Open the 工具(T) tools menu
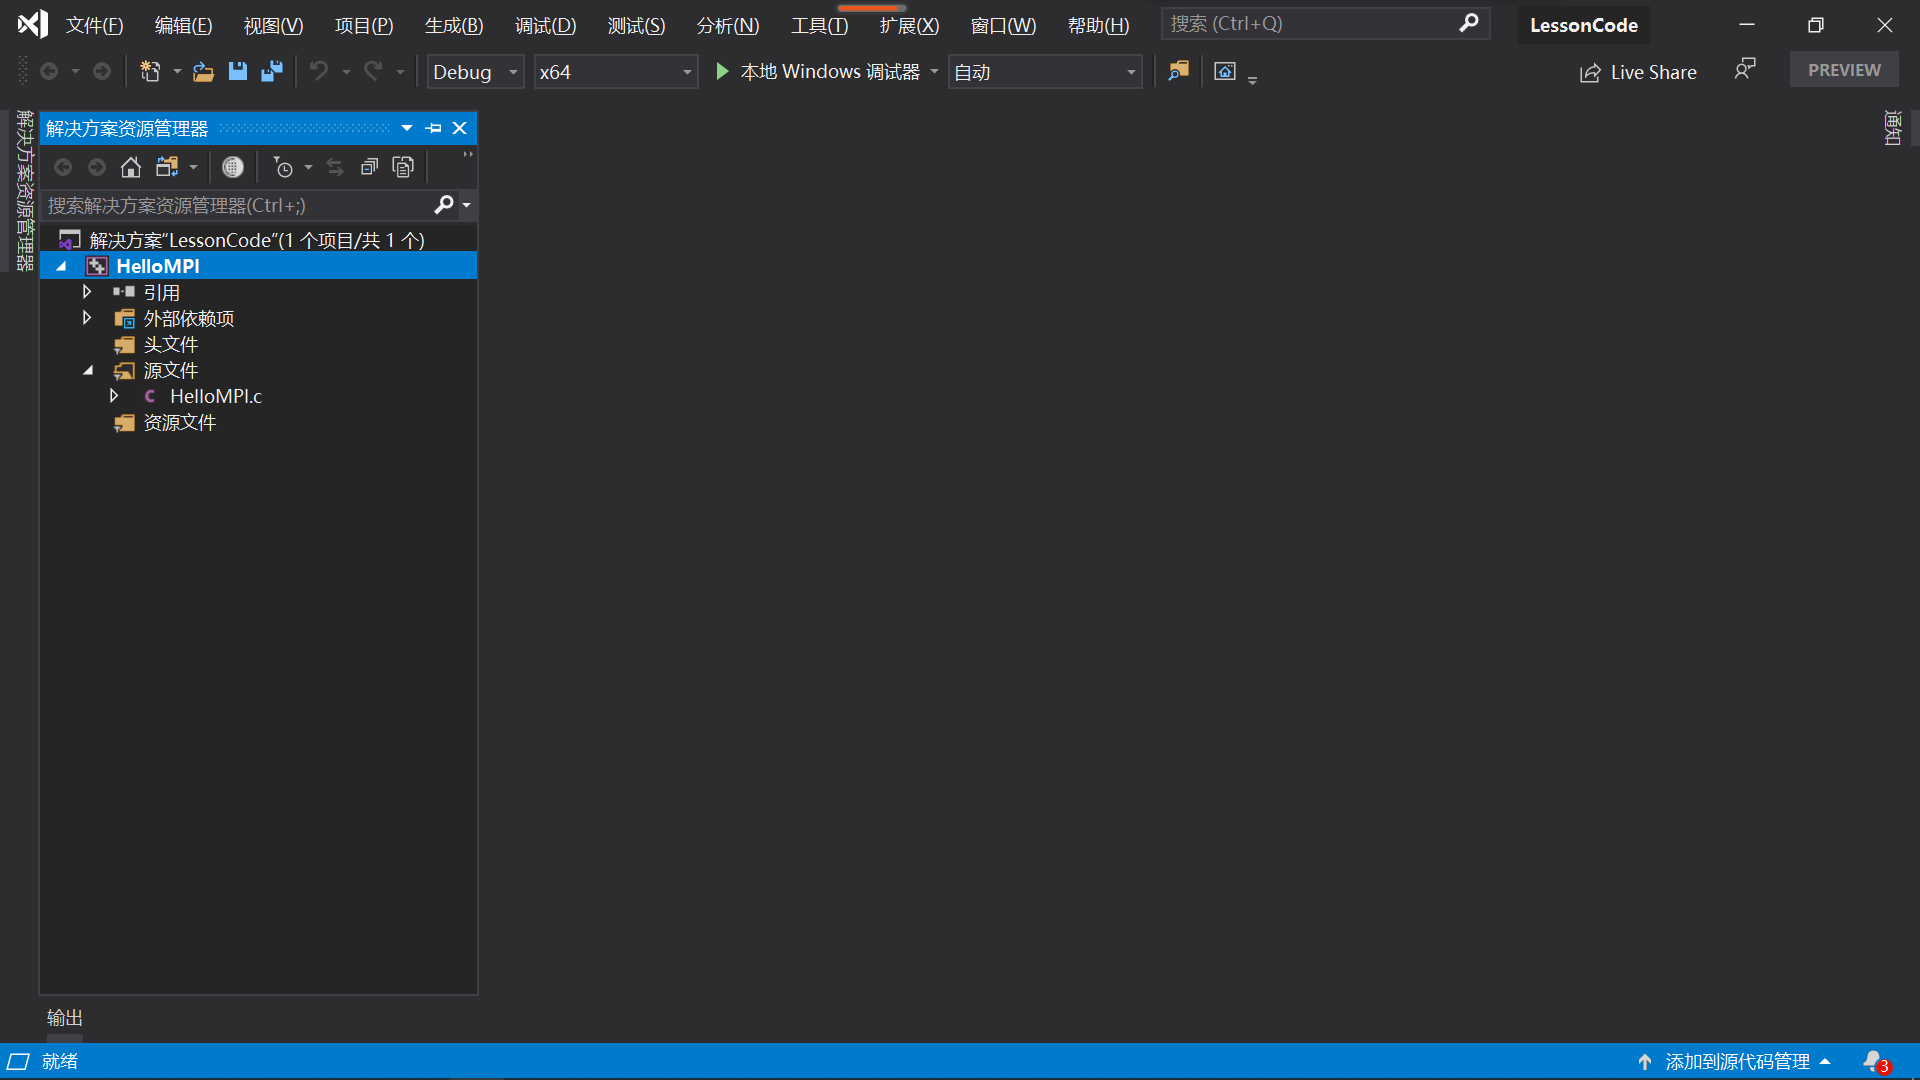The height and width of the screenshot is (1080, 1920). click(819, 25)
